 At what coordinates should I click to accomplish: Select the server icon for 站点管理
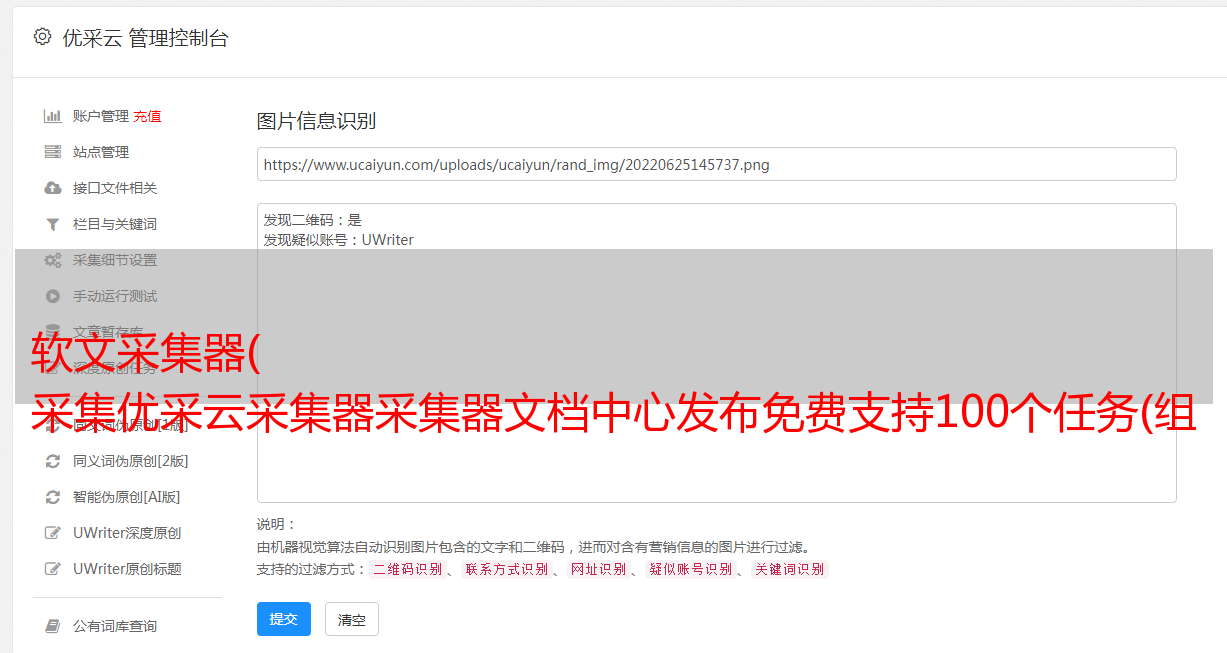(53, 152)
